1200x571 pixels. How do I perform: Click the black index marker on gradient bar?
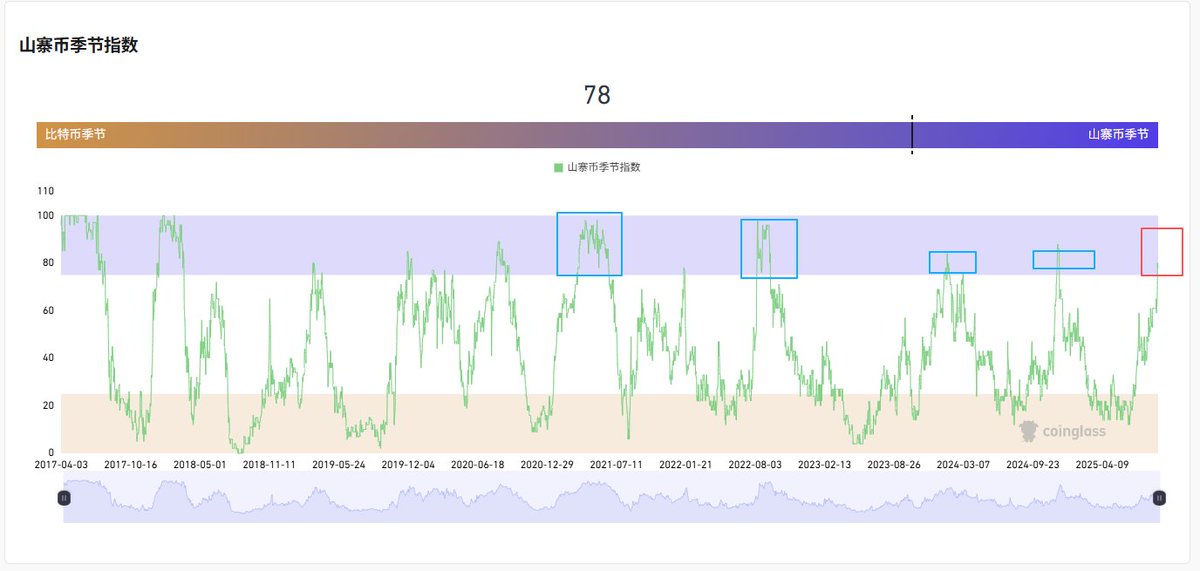click(x=912, y=134)
